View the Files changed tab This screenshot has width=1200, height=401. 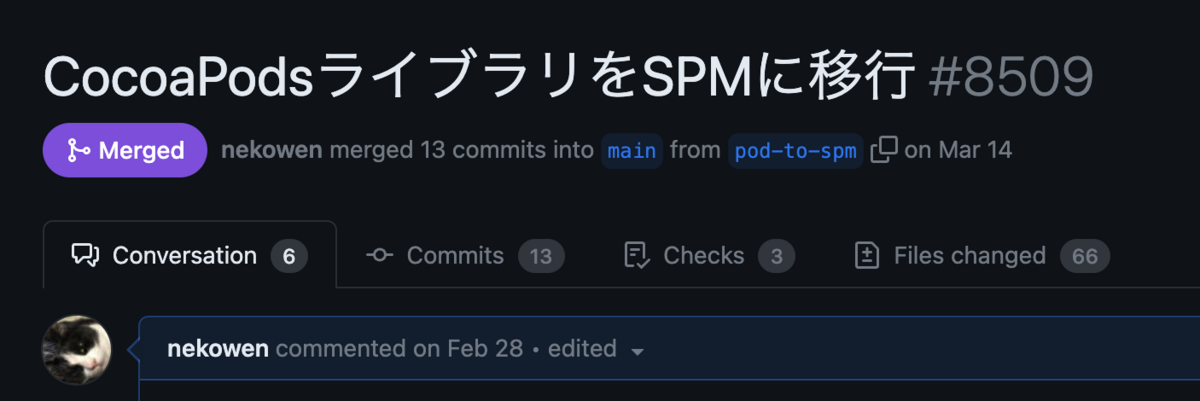pyautogui.click(x=982, y=255)
